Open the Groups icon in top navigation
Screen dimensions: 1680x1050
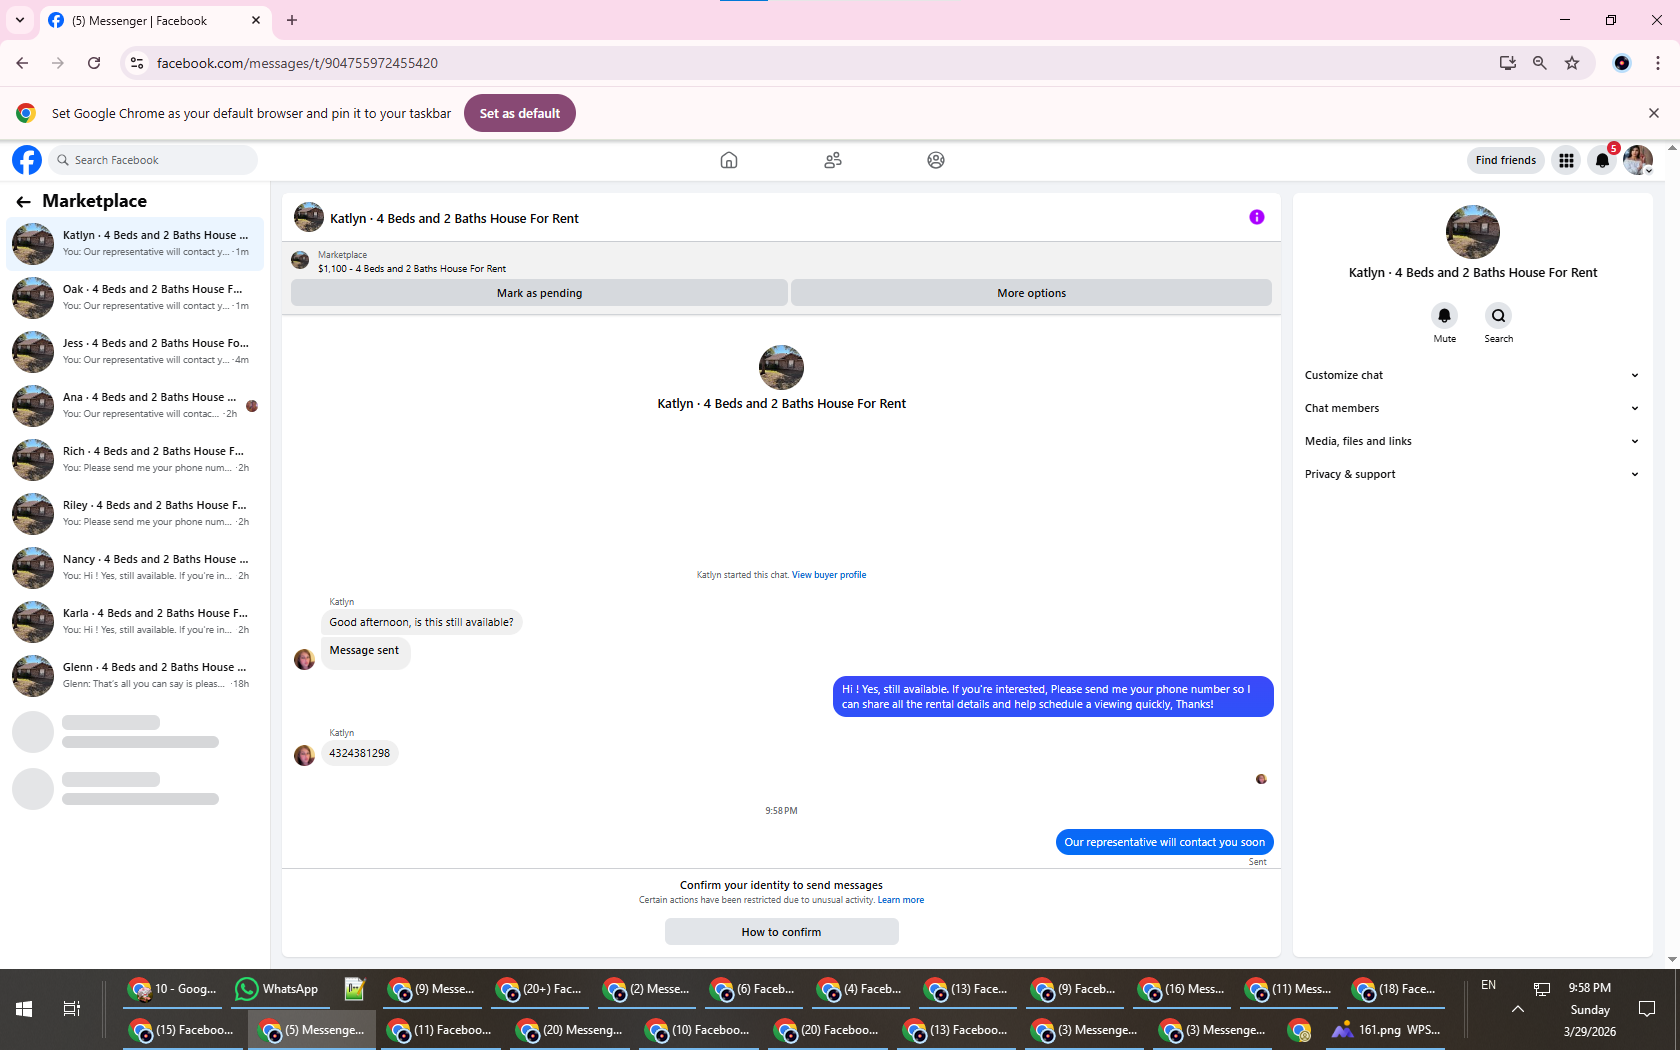point(936,160)
